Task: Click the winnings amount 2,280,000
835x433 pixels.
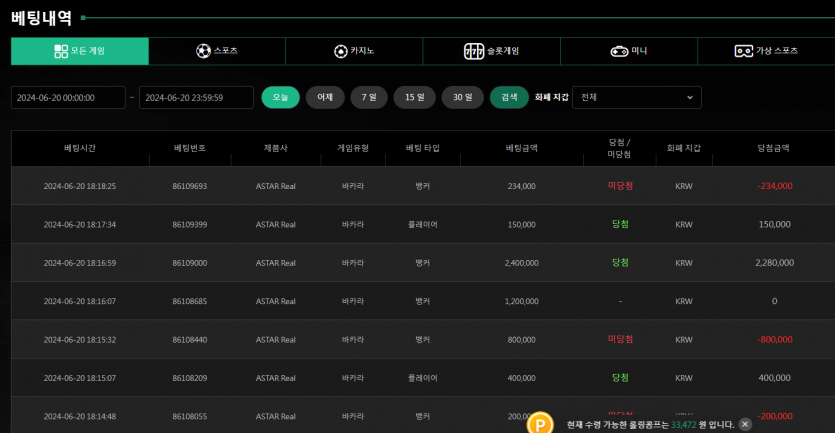Action: tap(775, 263)
